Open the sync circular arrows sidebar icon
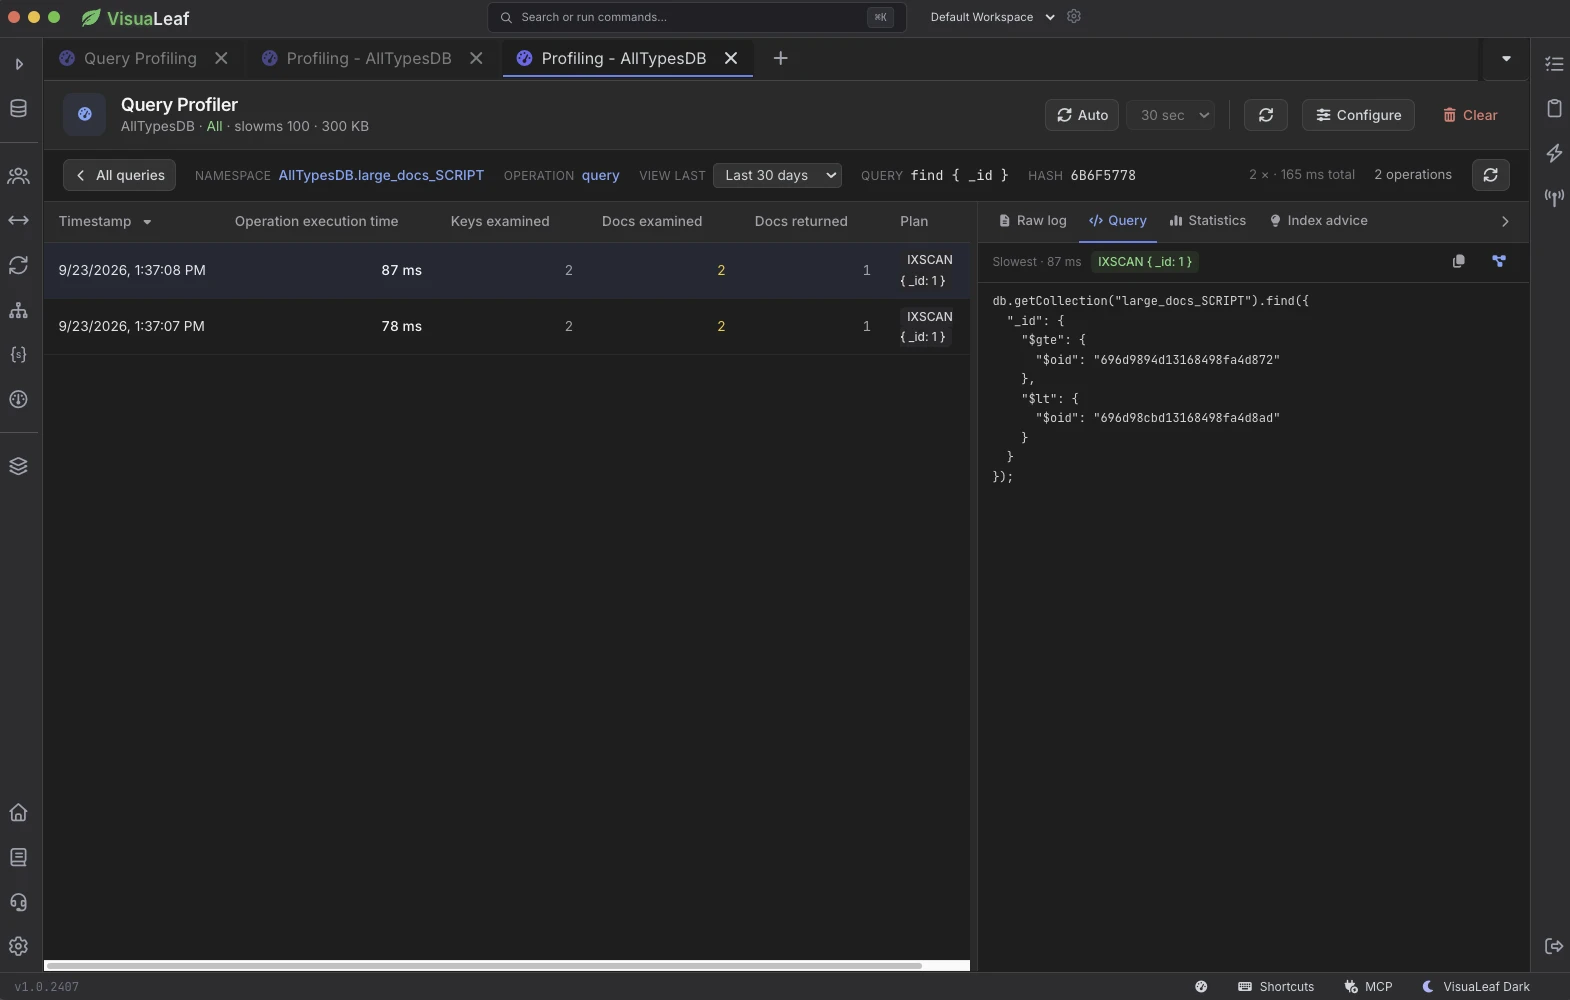1570x1000 pixels. click(18, 265)
